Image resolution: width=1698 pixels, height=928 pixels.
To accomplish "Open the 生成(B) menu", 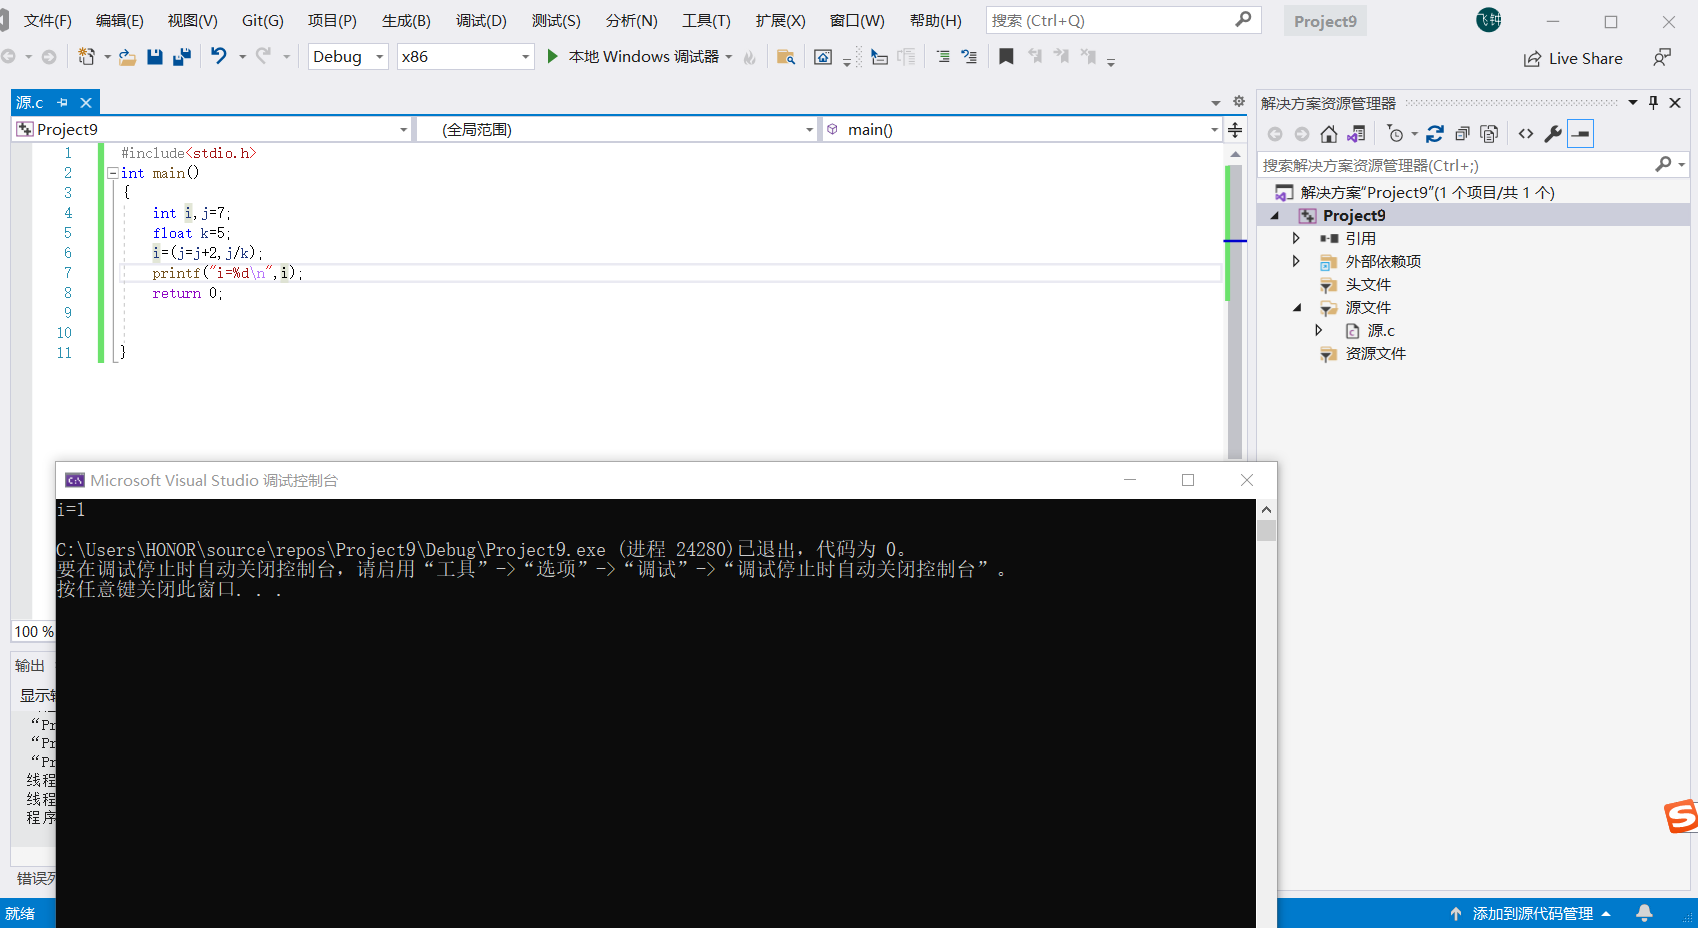I will click(406, 21).
